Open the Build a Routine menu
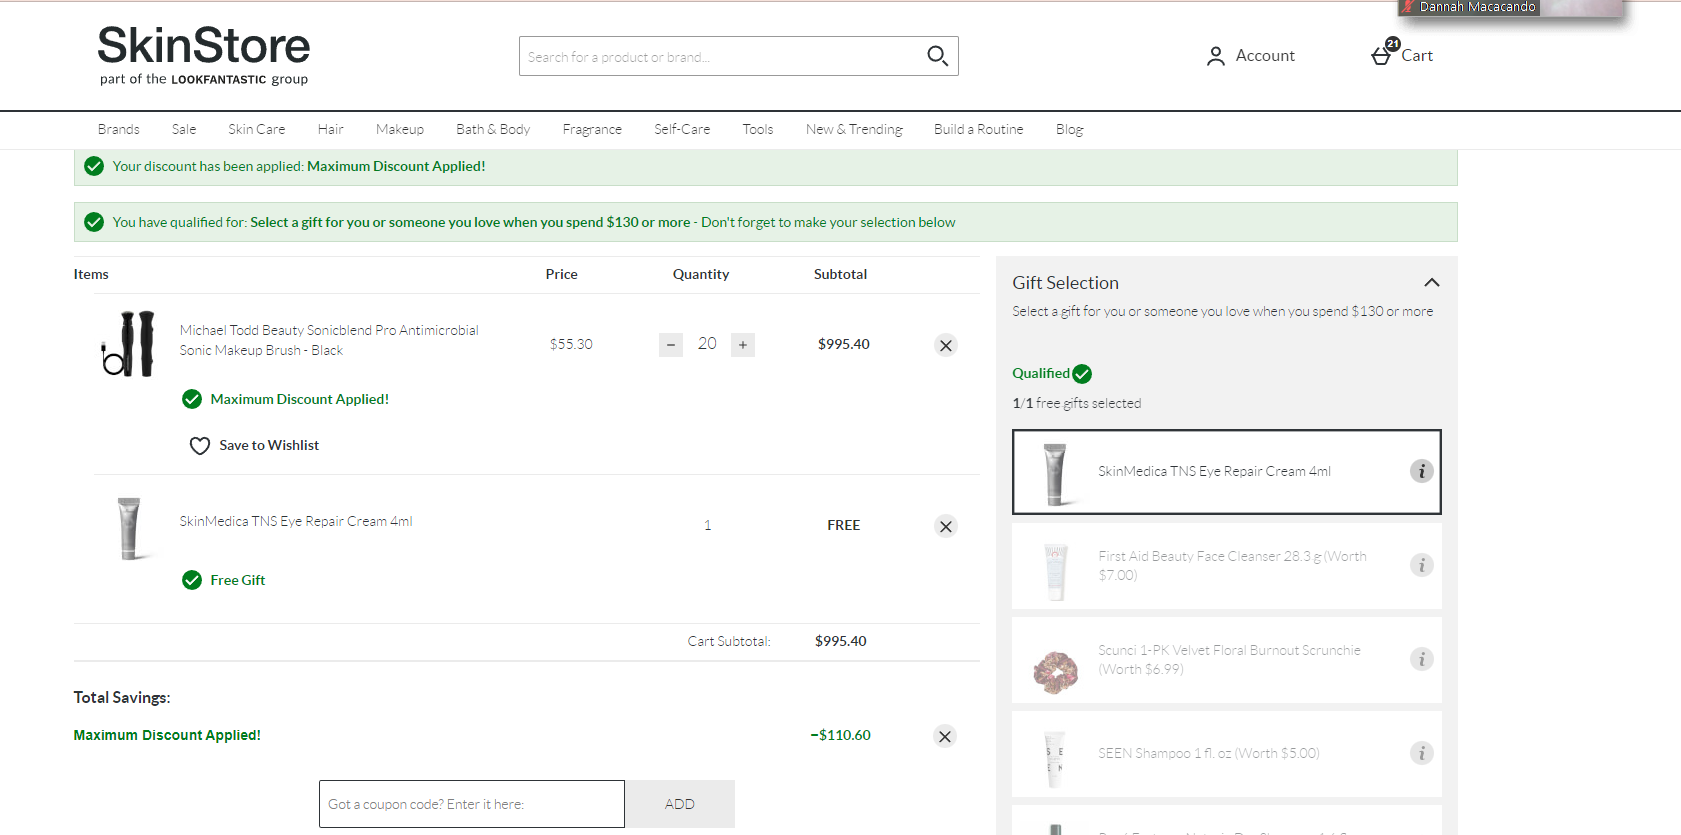Viewport: 1681px width, 835px height. tap(979, 129)
